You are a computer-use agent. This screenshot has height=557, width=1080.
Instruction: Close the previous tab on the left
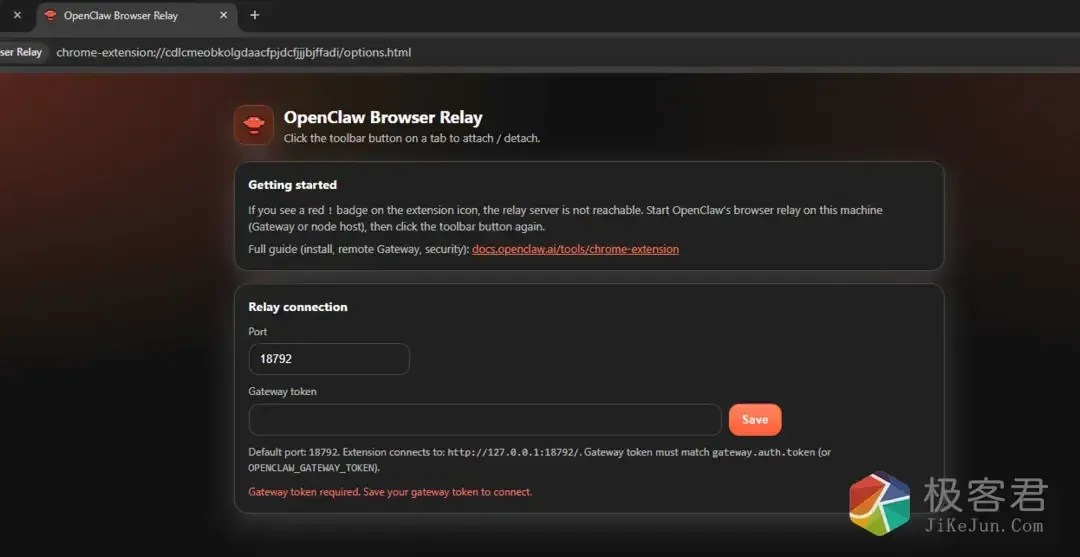point(18,15)
